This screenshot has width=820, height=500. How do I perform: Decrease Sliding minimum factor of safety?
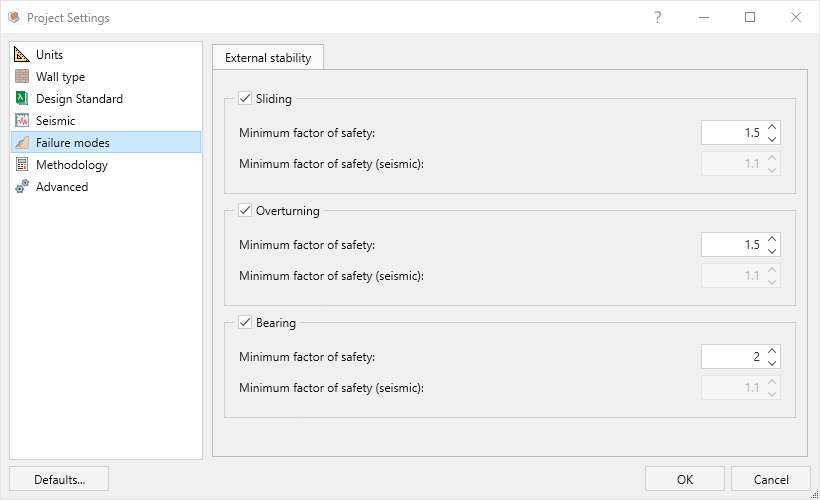[772, 139]
